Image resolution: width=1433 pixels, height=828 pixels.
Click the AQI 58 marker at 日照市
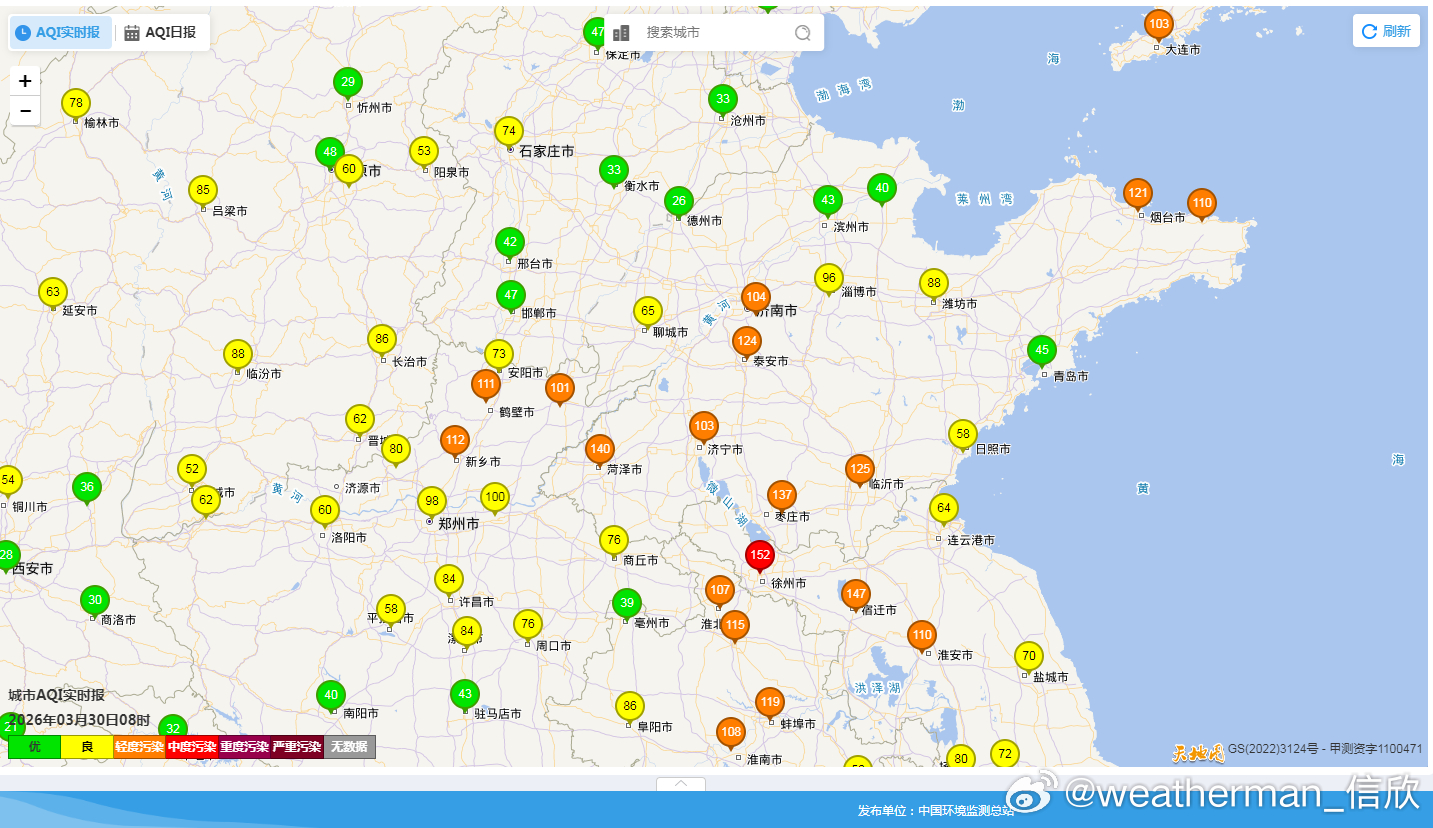click(963, 434)
